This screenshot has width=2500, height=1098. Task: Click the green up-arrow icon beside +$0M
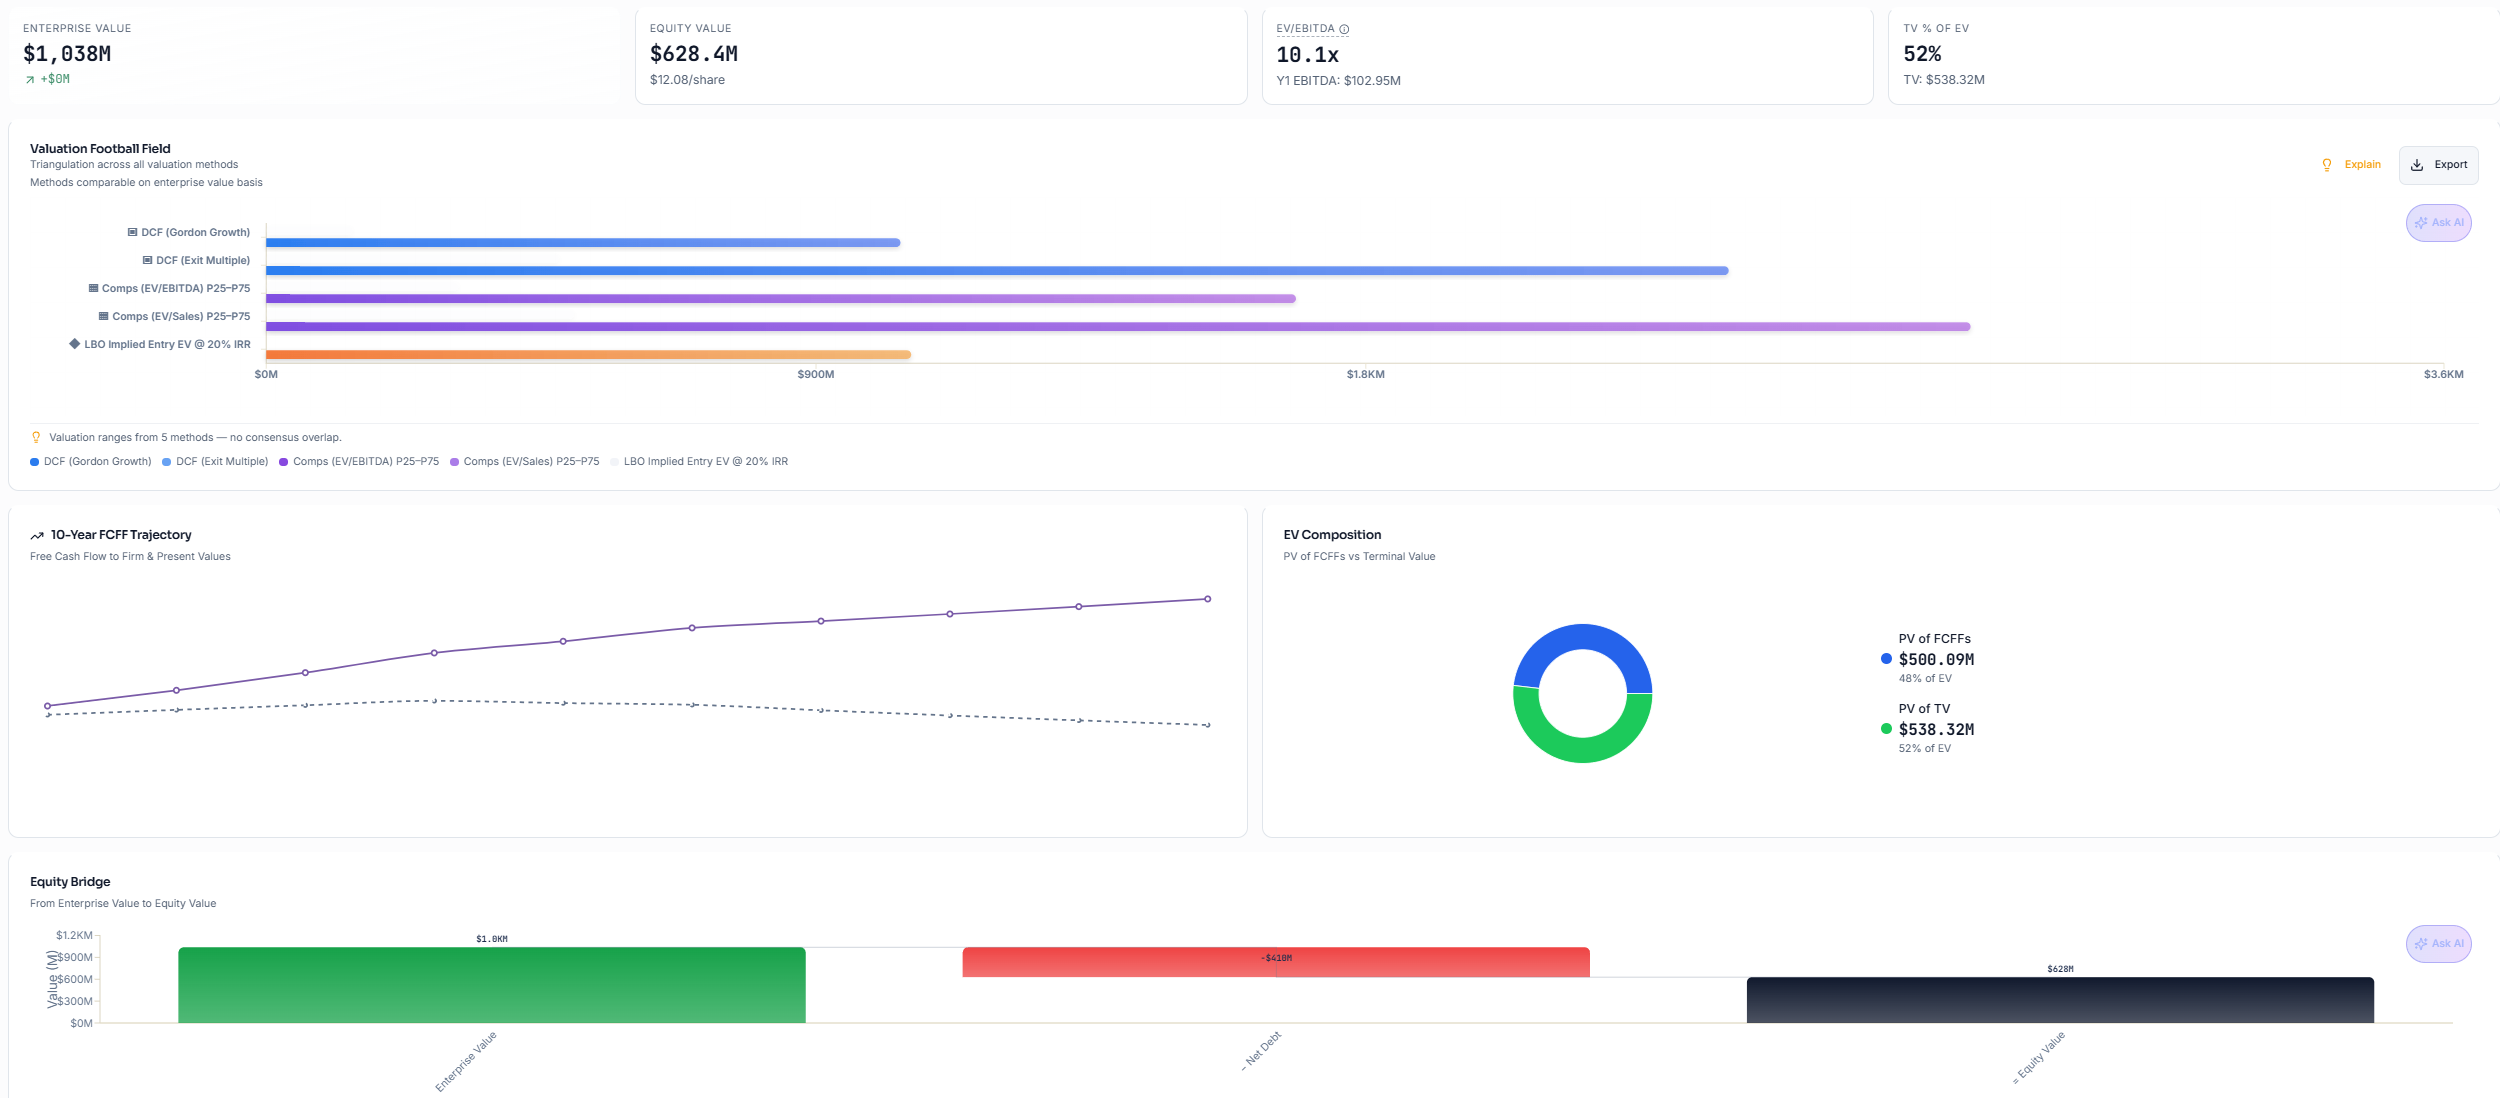click(30, 80)
